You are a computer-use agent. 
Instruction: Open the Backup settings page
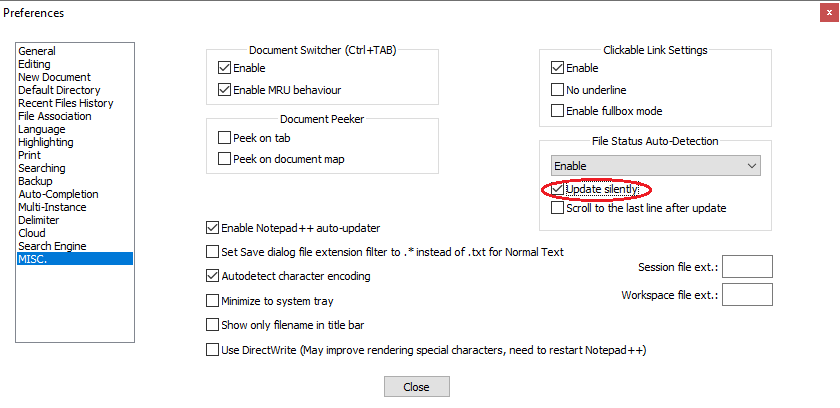(35, 181)
